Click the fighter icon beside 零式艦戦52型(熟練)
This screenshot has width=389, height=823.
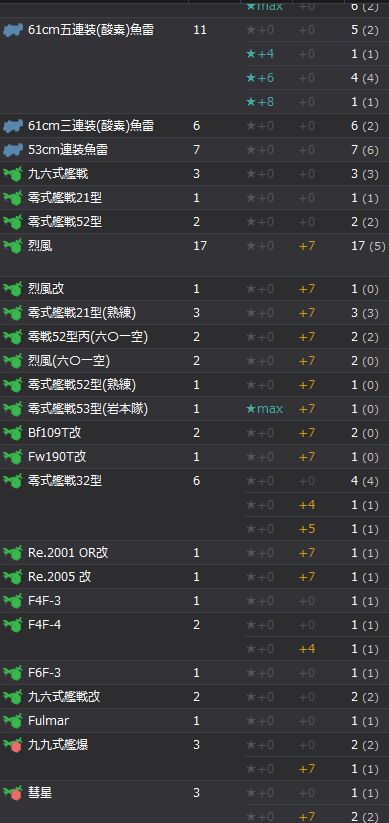13,385
